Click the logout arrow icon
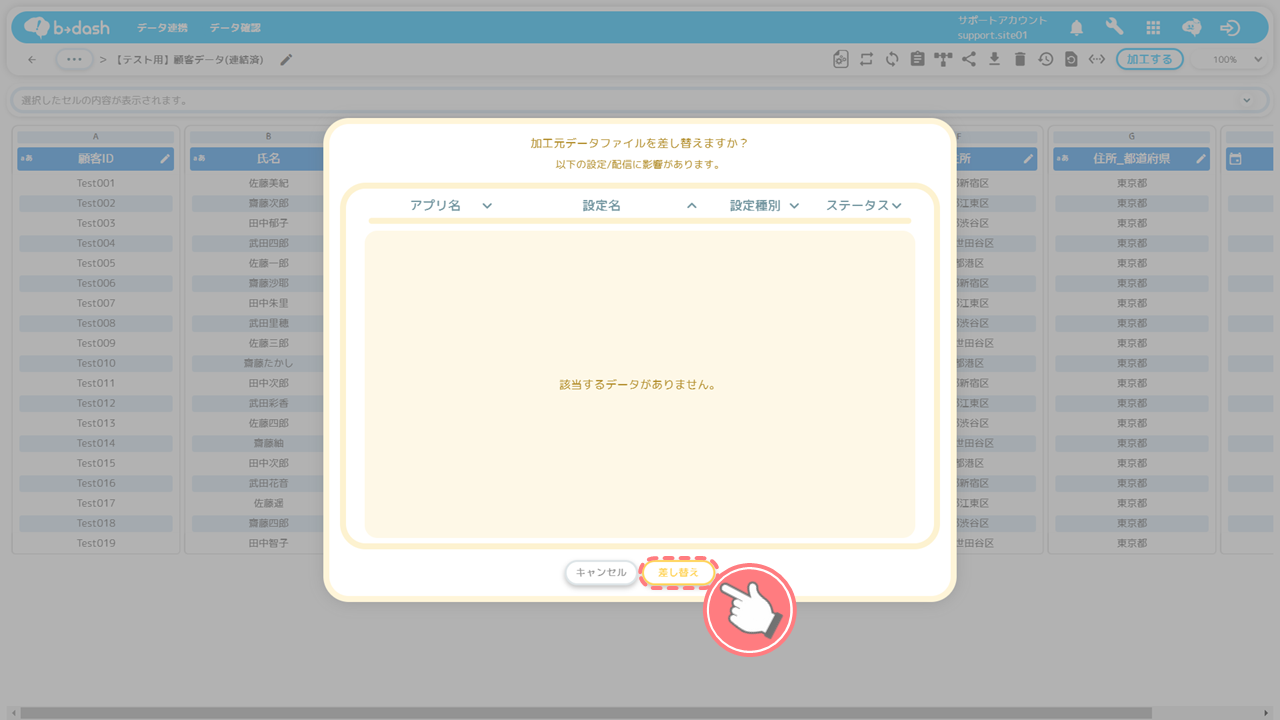The height and width of the screenshot is (720, 1280). [1231, 28]
